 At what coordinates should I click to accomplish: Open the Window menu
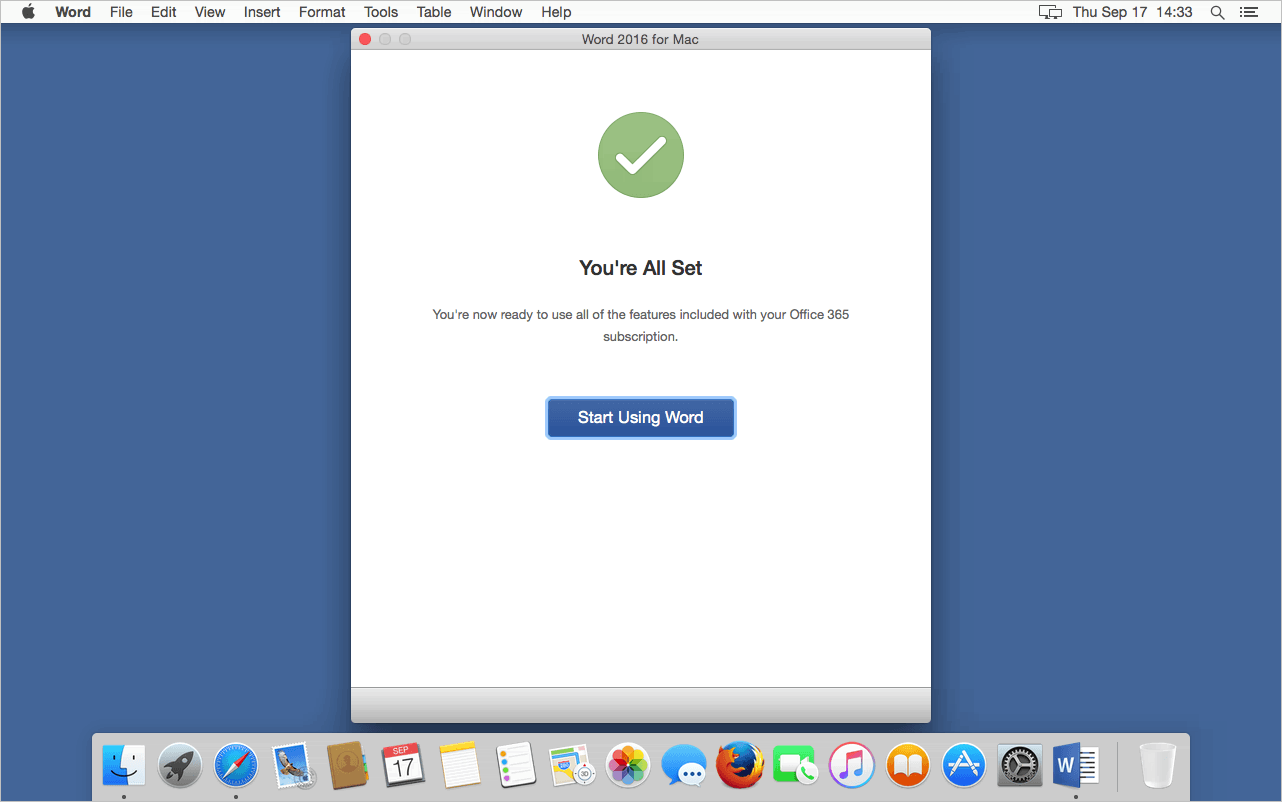(496, 12)
